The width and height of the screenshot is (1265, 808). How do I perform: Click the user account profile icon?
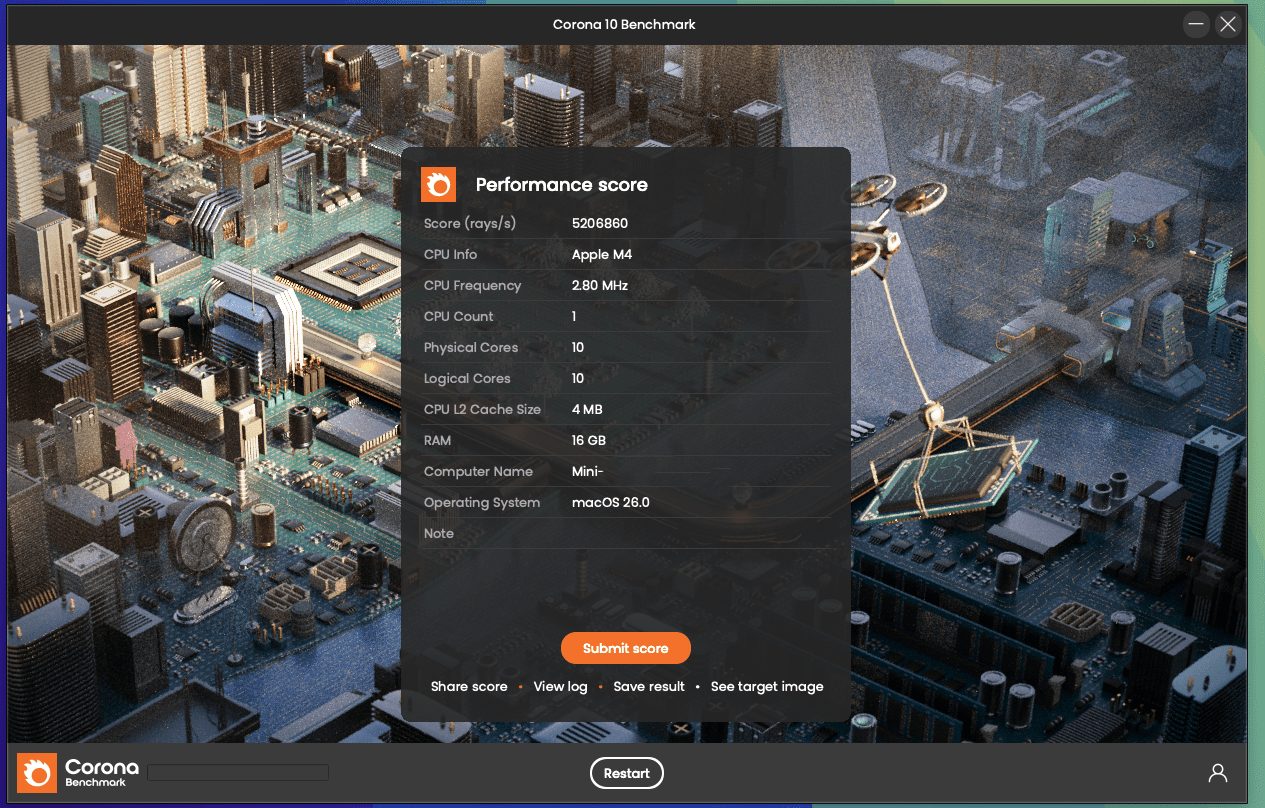click(1218, 773)
